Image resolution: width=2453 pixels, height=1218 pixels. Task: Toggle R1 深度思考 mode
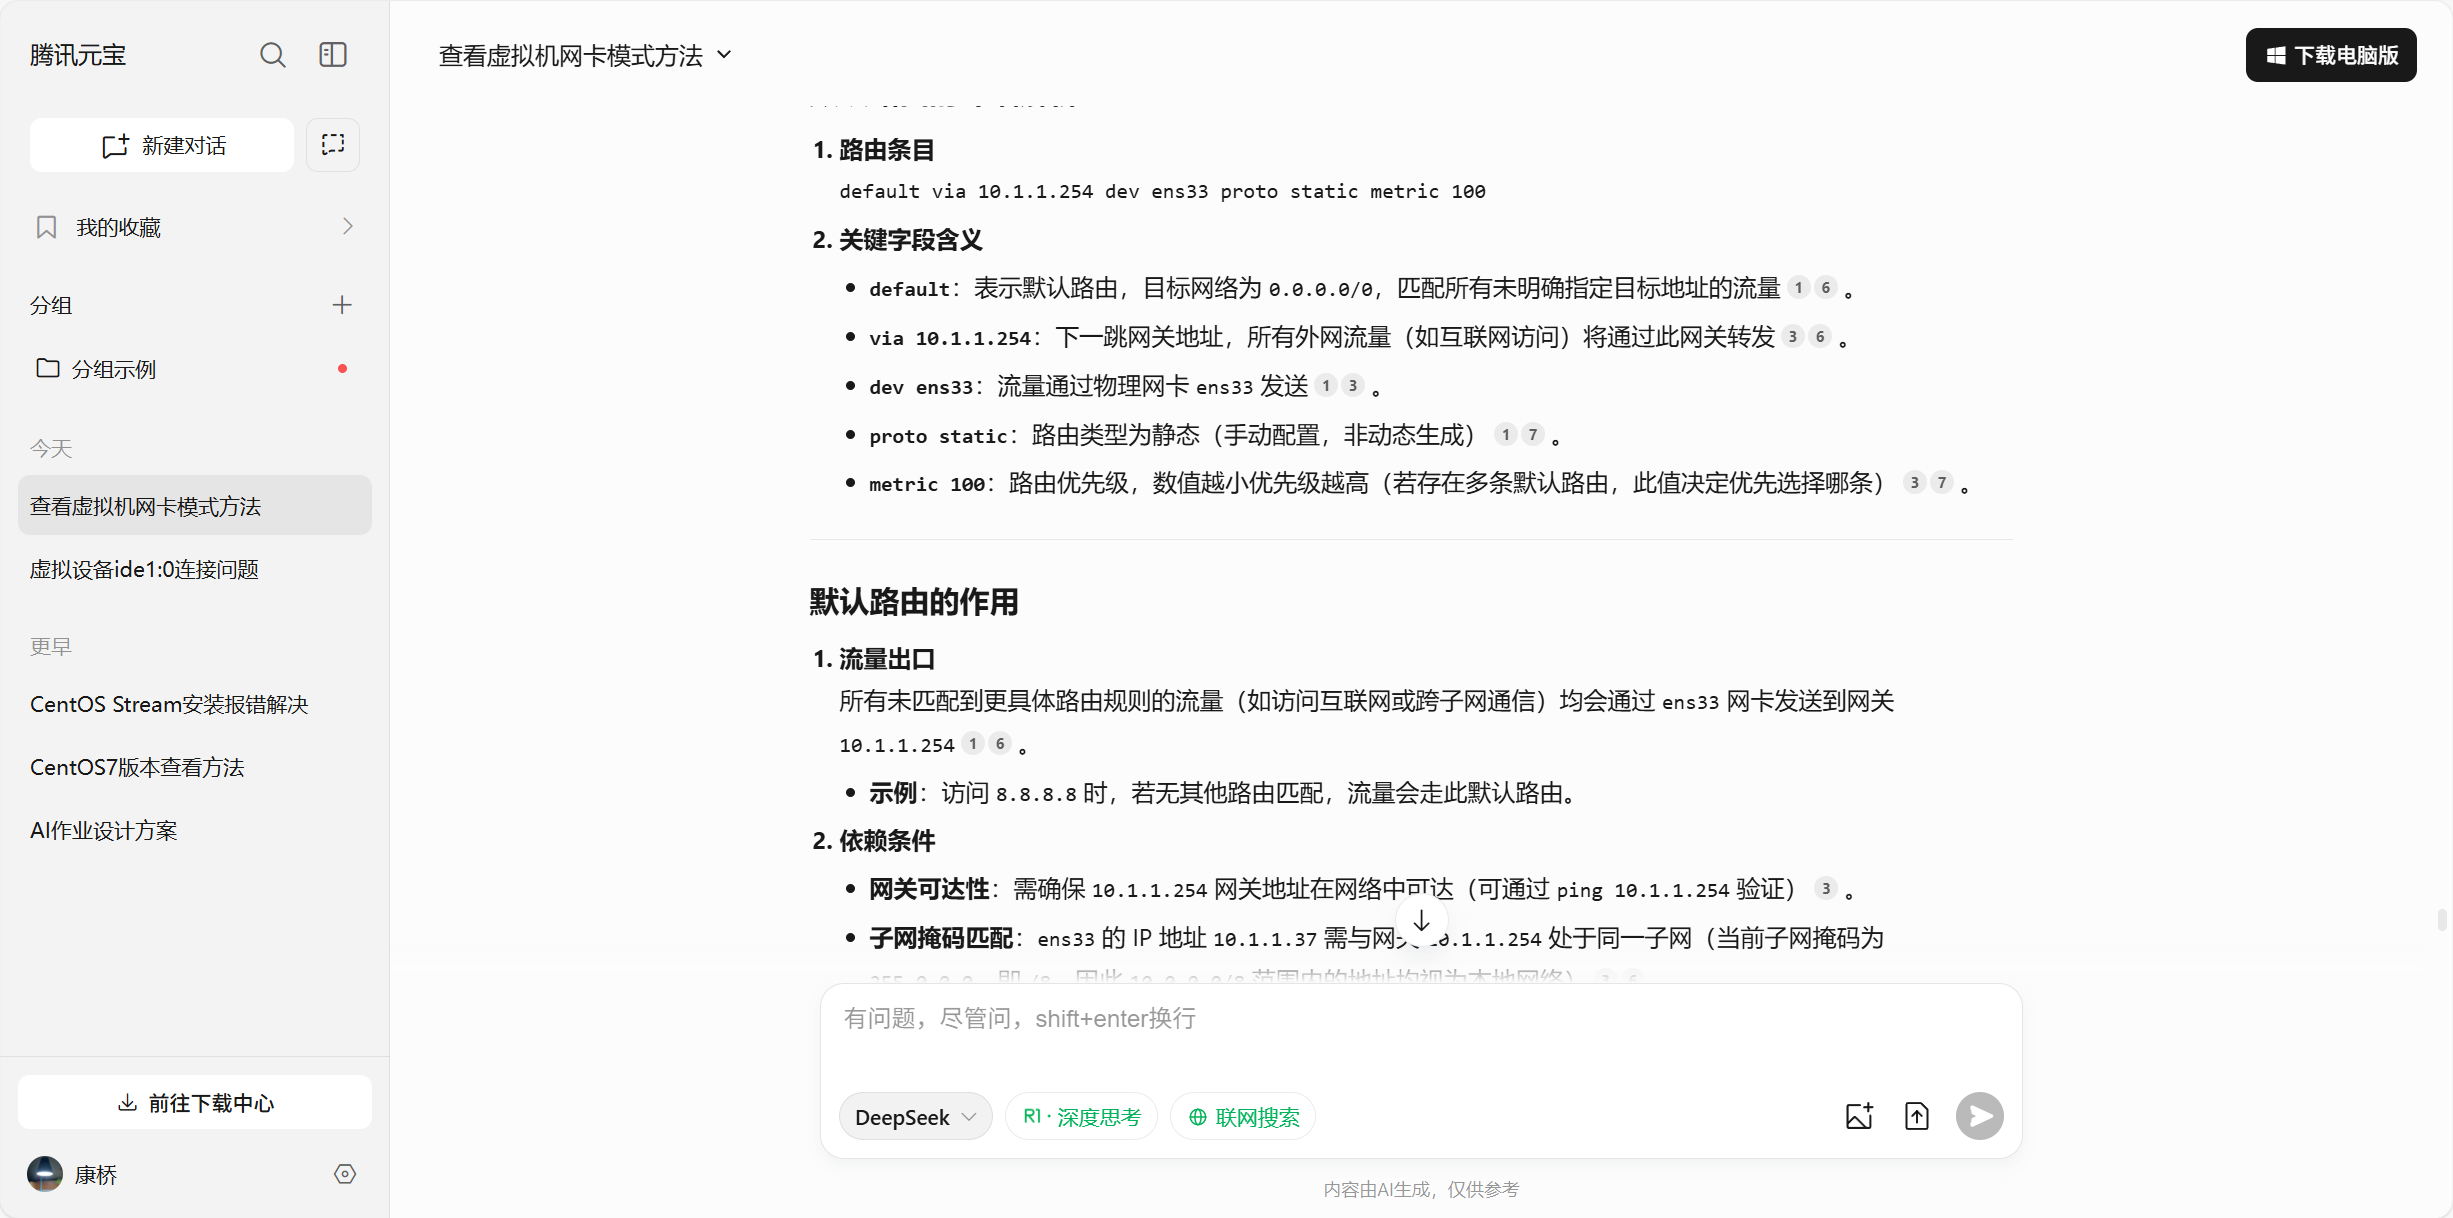click(1082, 1117)
